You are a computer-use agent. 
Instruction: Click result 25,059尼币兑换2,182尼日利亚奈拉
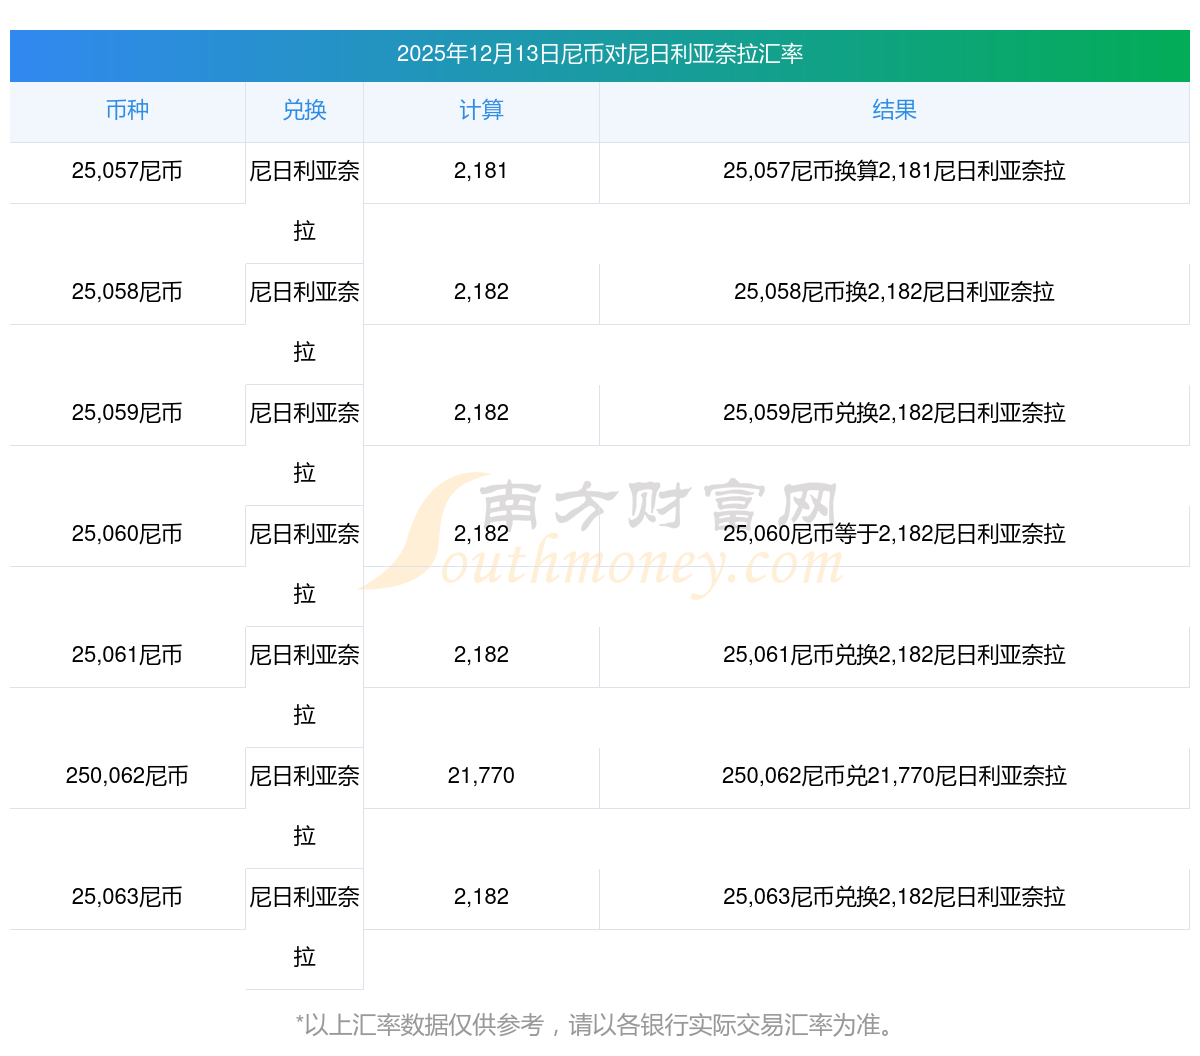coord(894,414)
